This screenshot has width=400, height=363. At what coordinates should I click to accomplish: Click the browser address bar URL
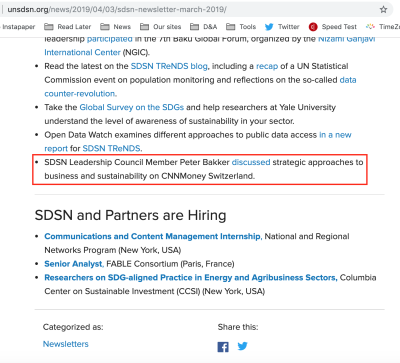117,10
